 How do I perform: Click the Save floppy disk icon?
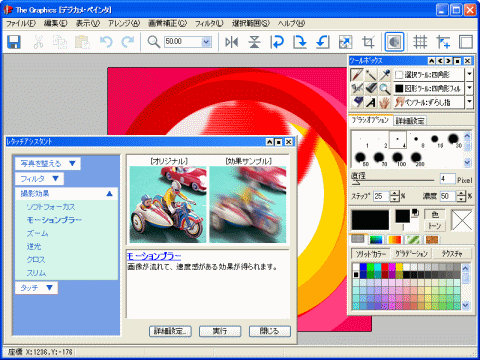pyautogui.click(x=14, y=42)
